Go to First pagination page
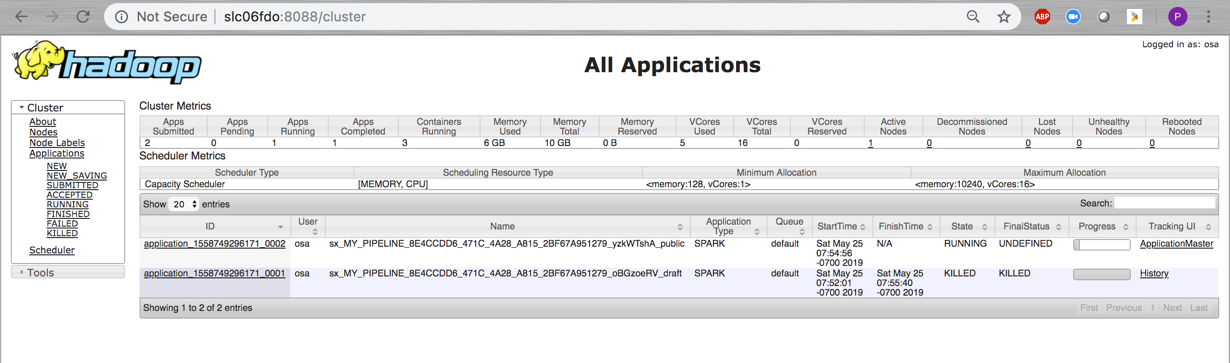This screenshot has height=363, width=1230. pyautogui.click(x=1088, y=308)
